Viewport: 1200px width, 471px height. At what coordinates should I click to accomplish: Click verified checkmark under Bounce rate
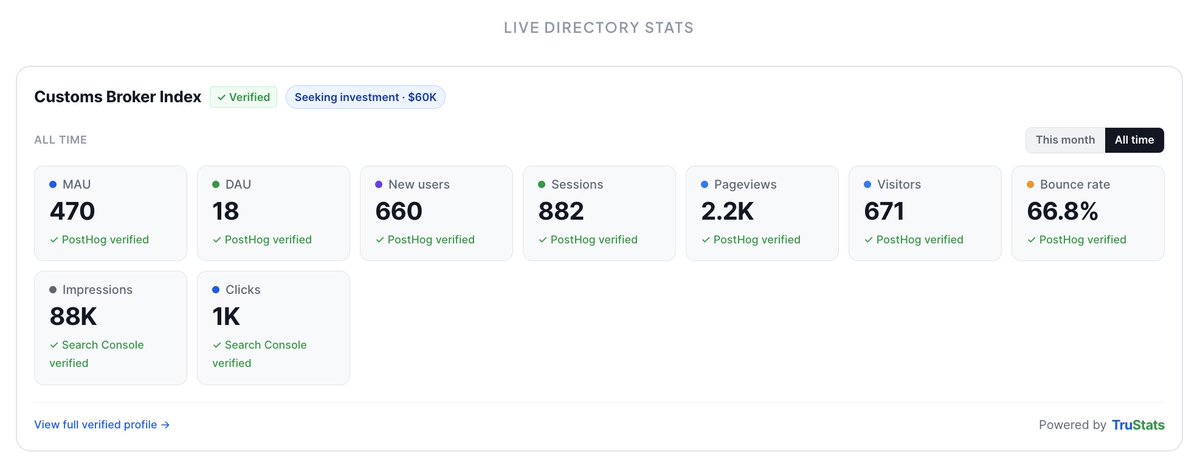point(1032,240)
